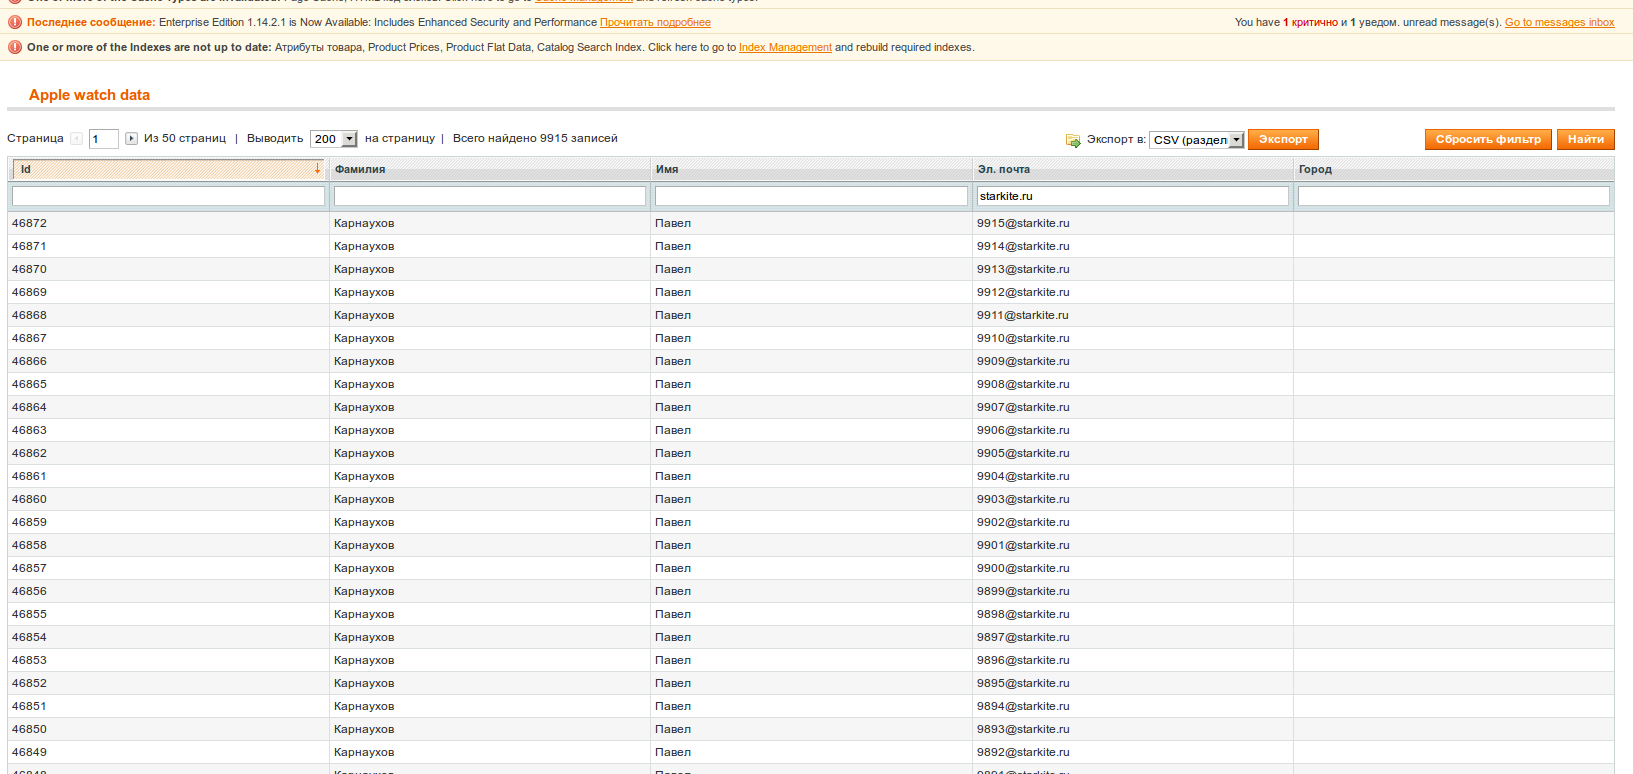
Task: Click the Всего найдено 9915 записей text
Action: (535, 138)
